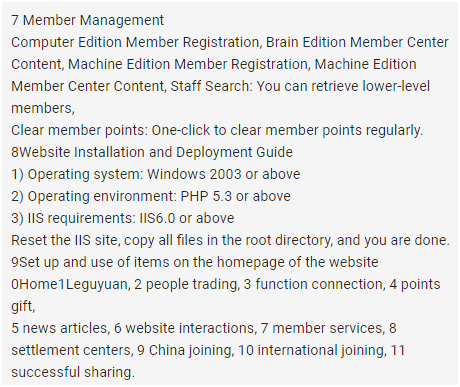Click the 'Clear member points' line
Image resolution: width=460 pixels, height=387 pixels.
click(x=217, y=130)
